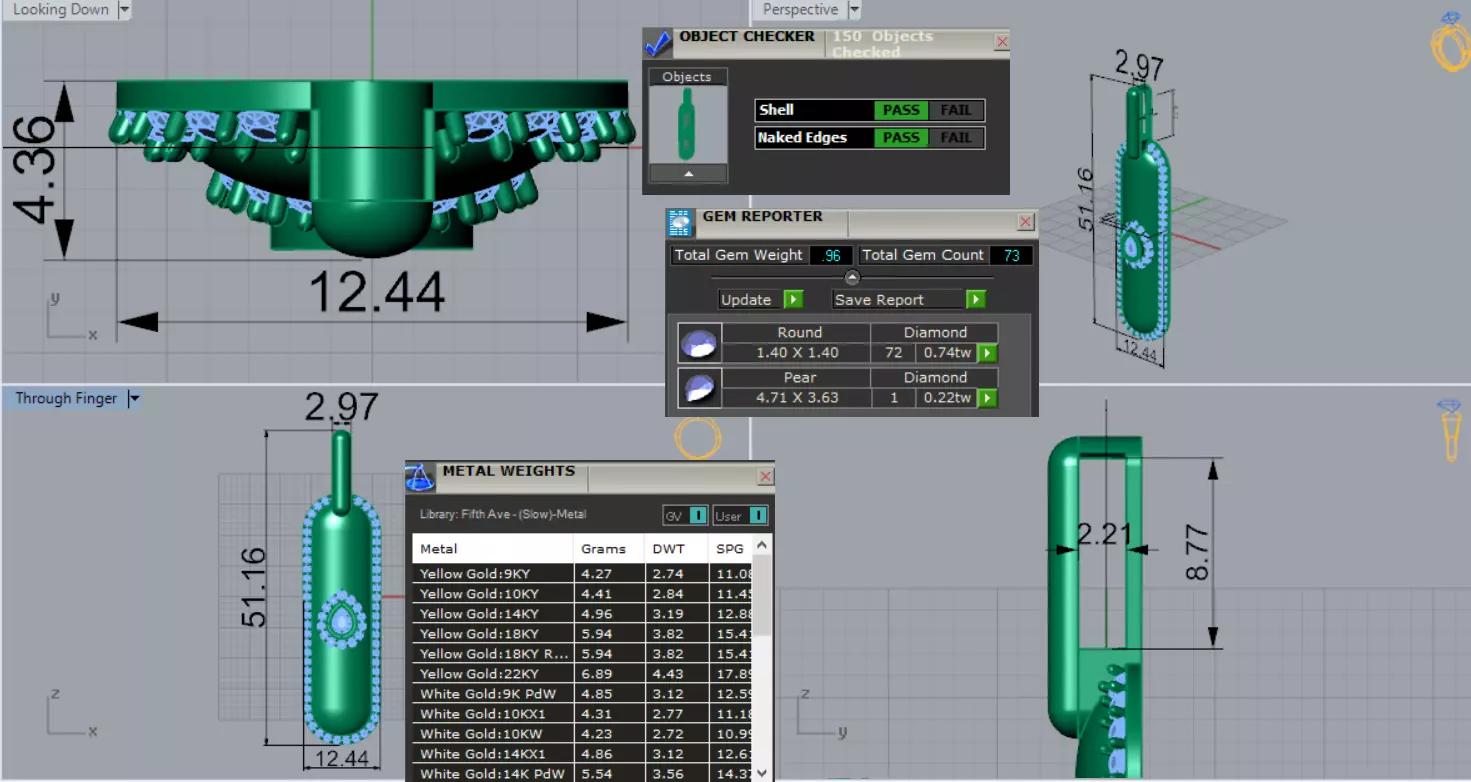This screenshot has height=782, width=1471.
Task: Click the Library: Fifth Ave label
Action: 503,514
